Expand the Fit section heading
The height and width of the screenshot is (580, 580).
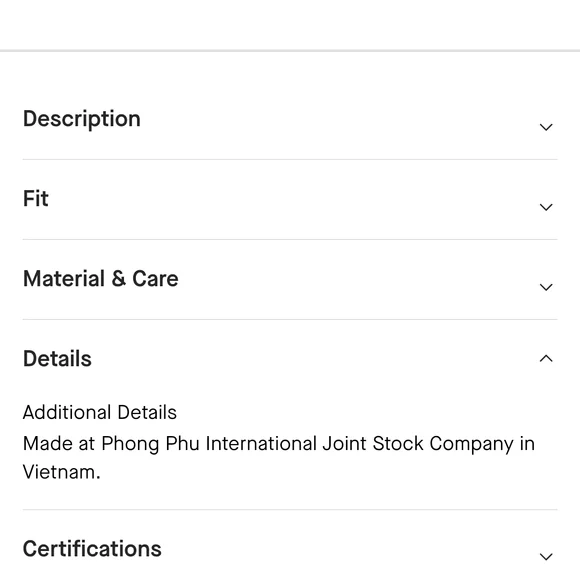[36, 198]
